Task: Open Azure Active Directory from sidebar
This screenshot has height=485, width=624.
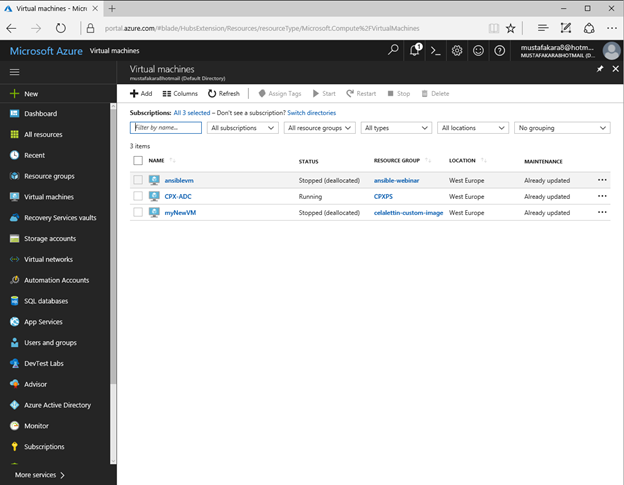Action: point(55,405)
